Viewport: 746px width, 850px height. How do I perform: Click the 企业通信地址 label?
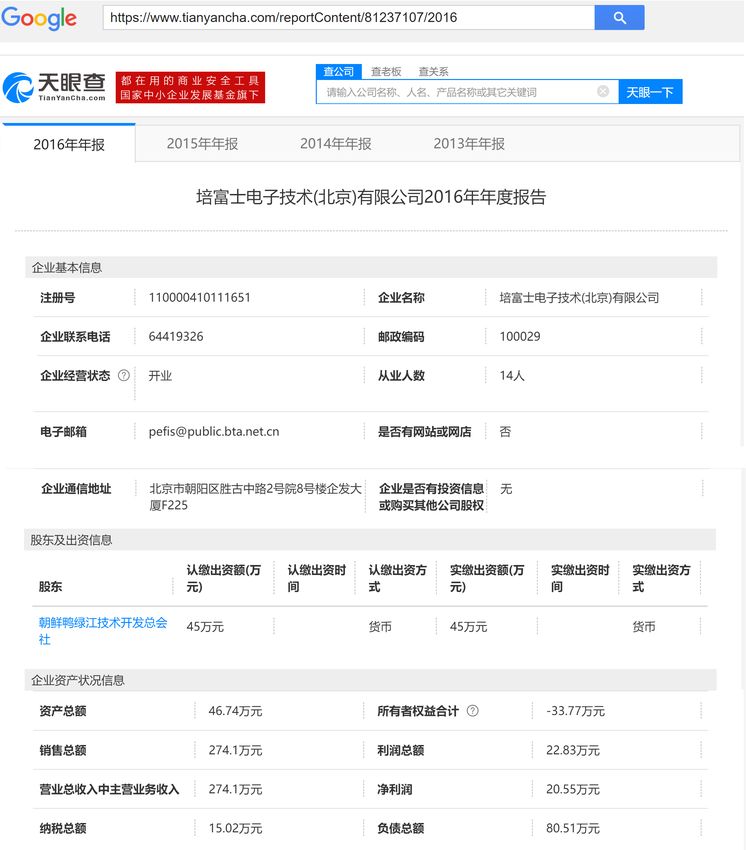(x=76, y=488)
